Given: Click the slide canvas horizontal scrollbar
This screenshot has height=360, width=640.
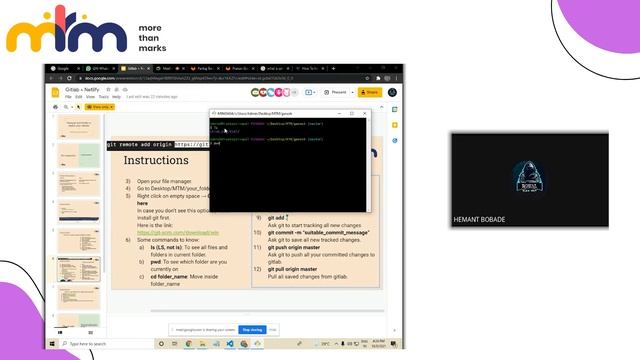Looking at the screenshot, I should coord(267,311).
